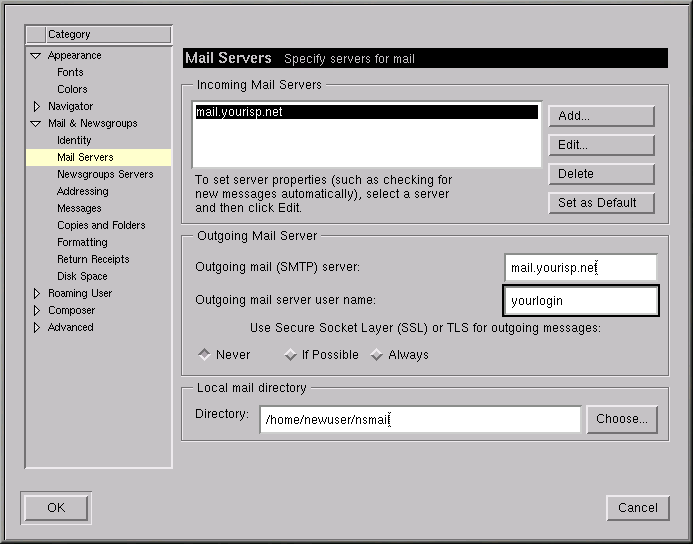Select mail.yourisp.net in incoming servers list
Screen dimensions: 693x544
(x=365, y=113)
